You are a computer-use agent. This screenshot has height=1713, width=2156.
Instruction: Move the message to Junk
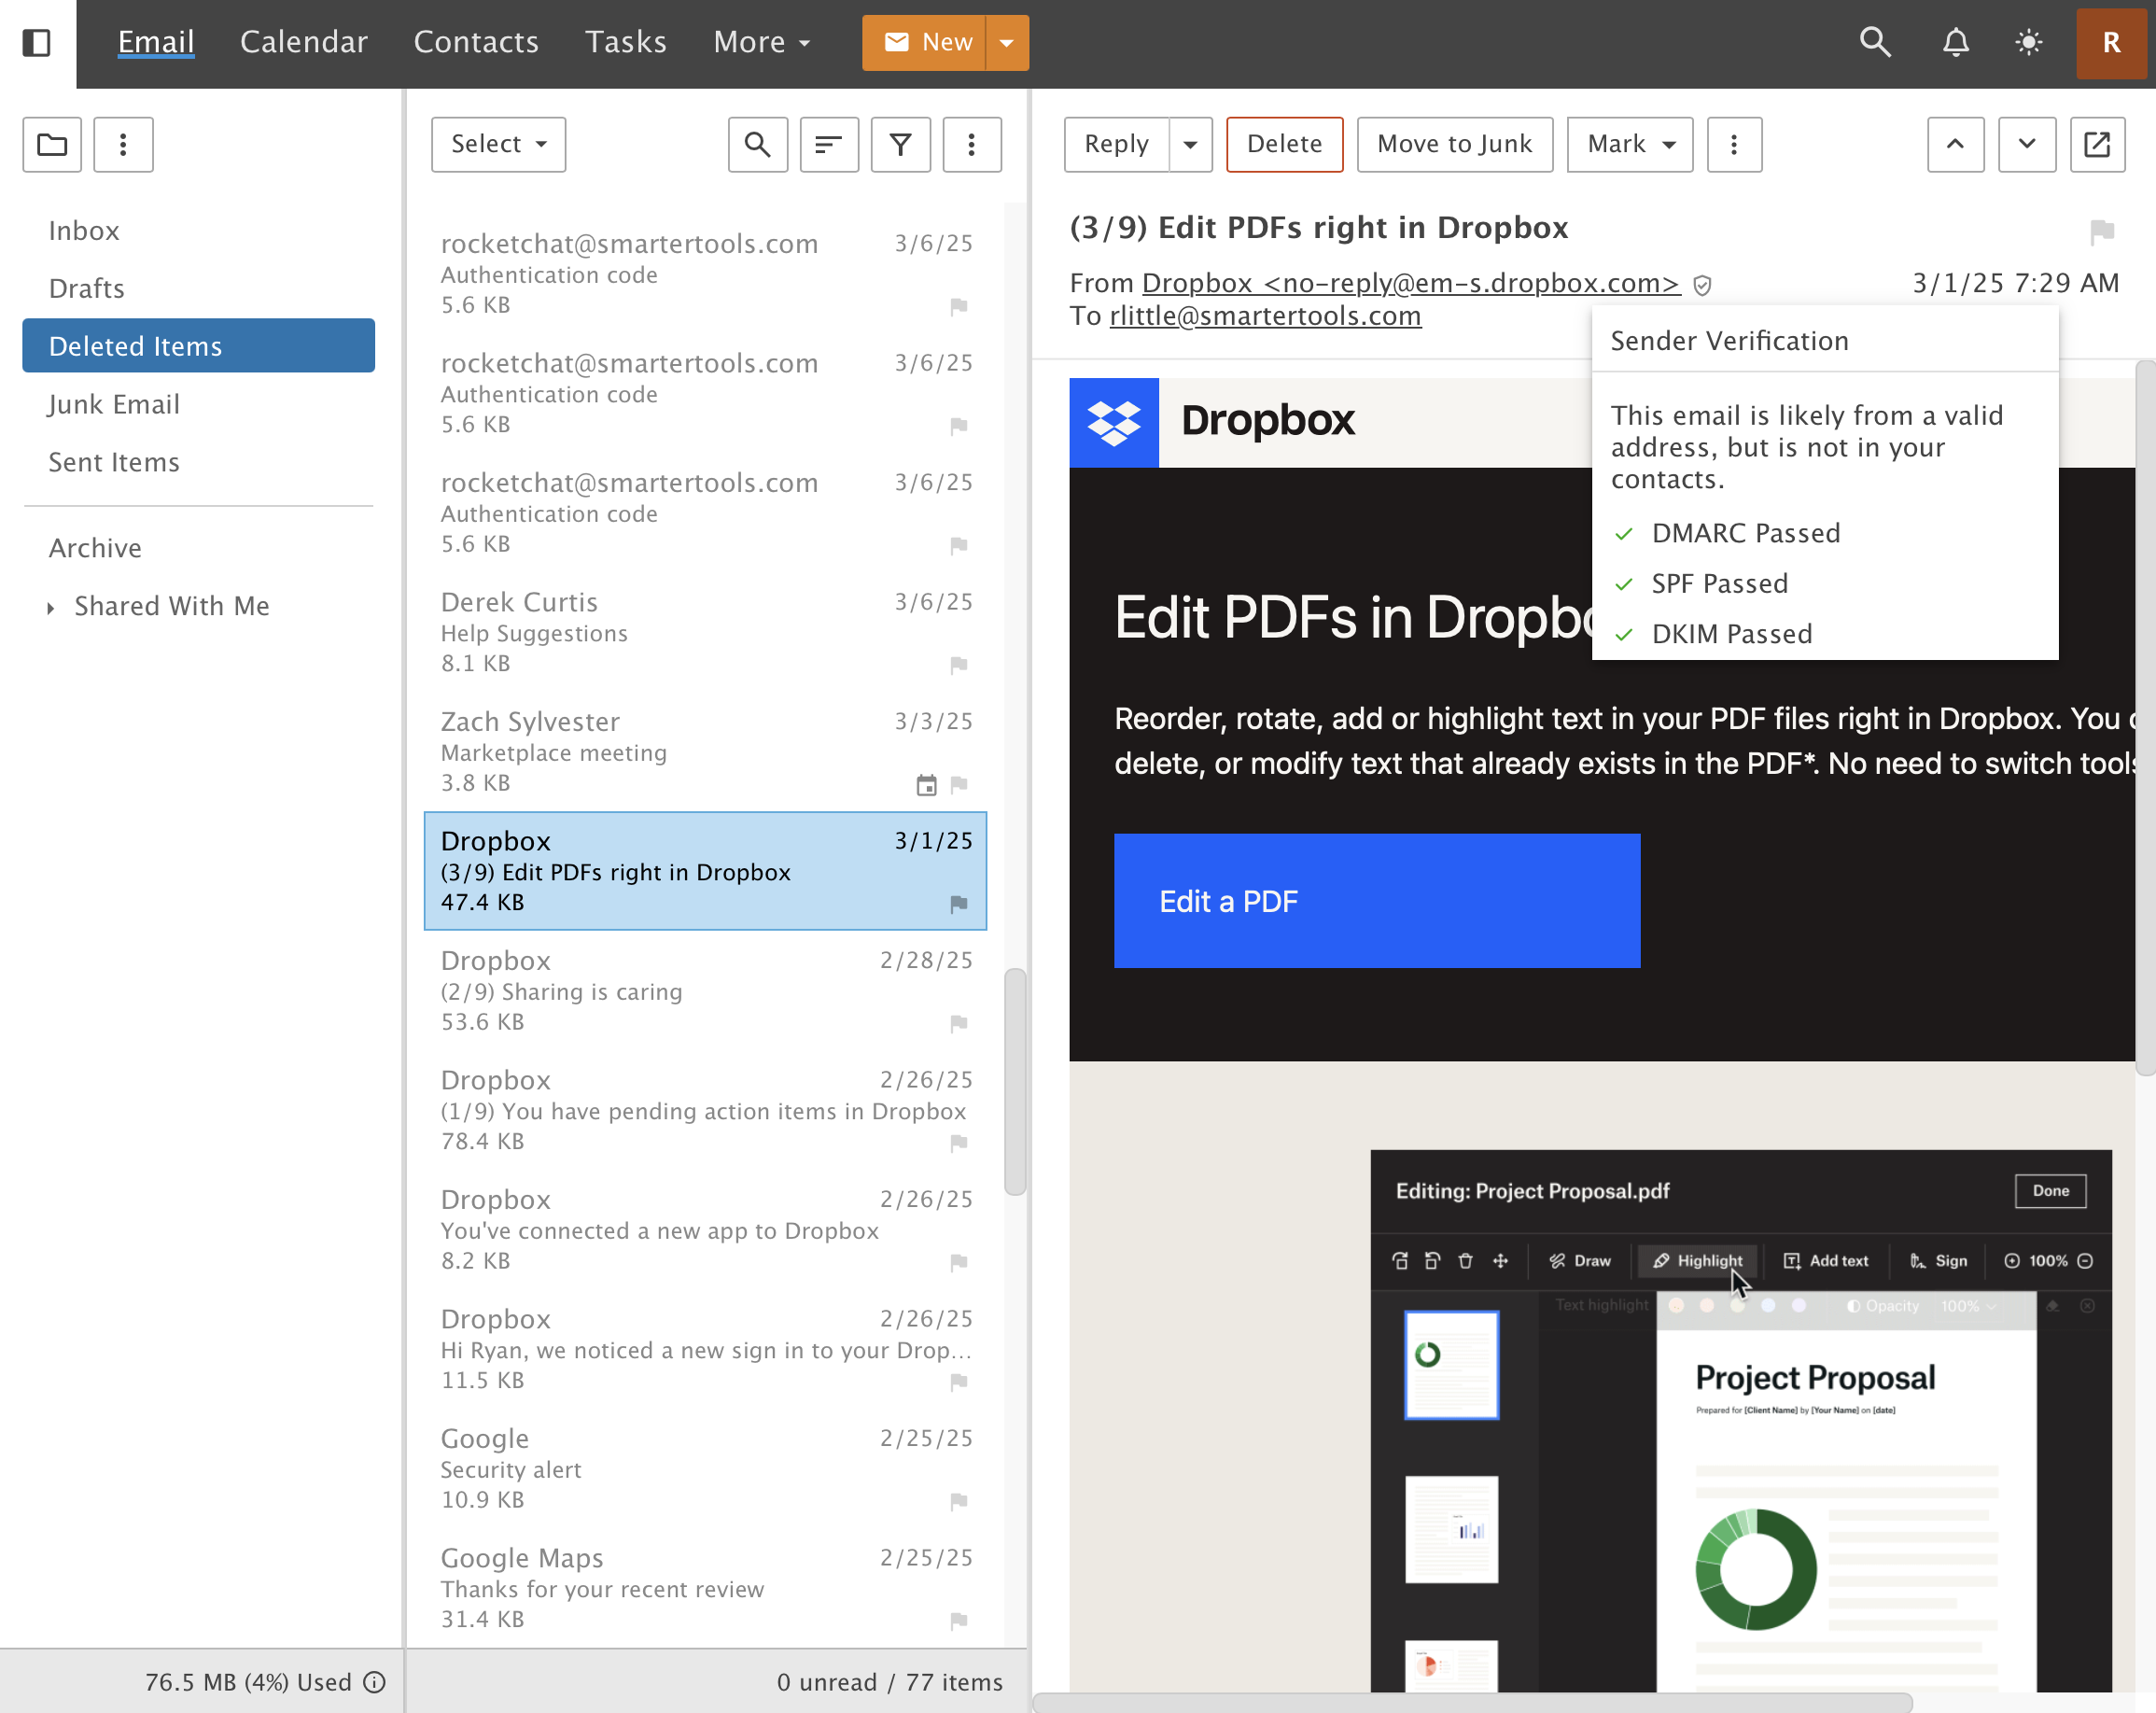(x=1455, y=144)
